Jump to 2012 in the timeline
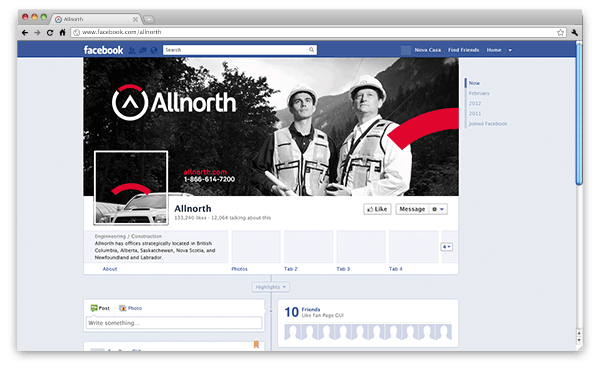This screenshot has width=600, height=370. [475, 103]
